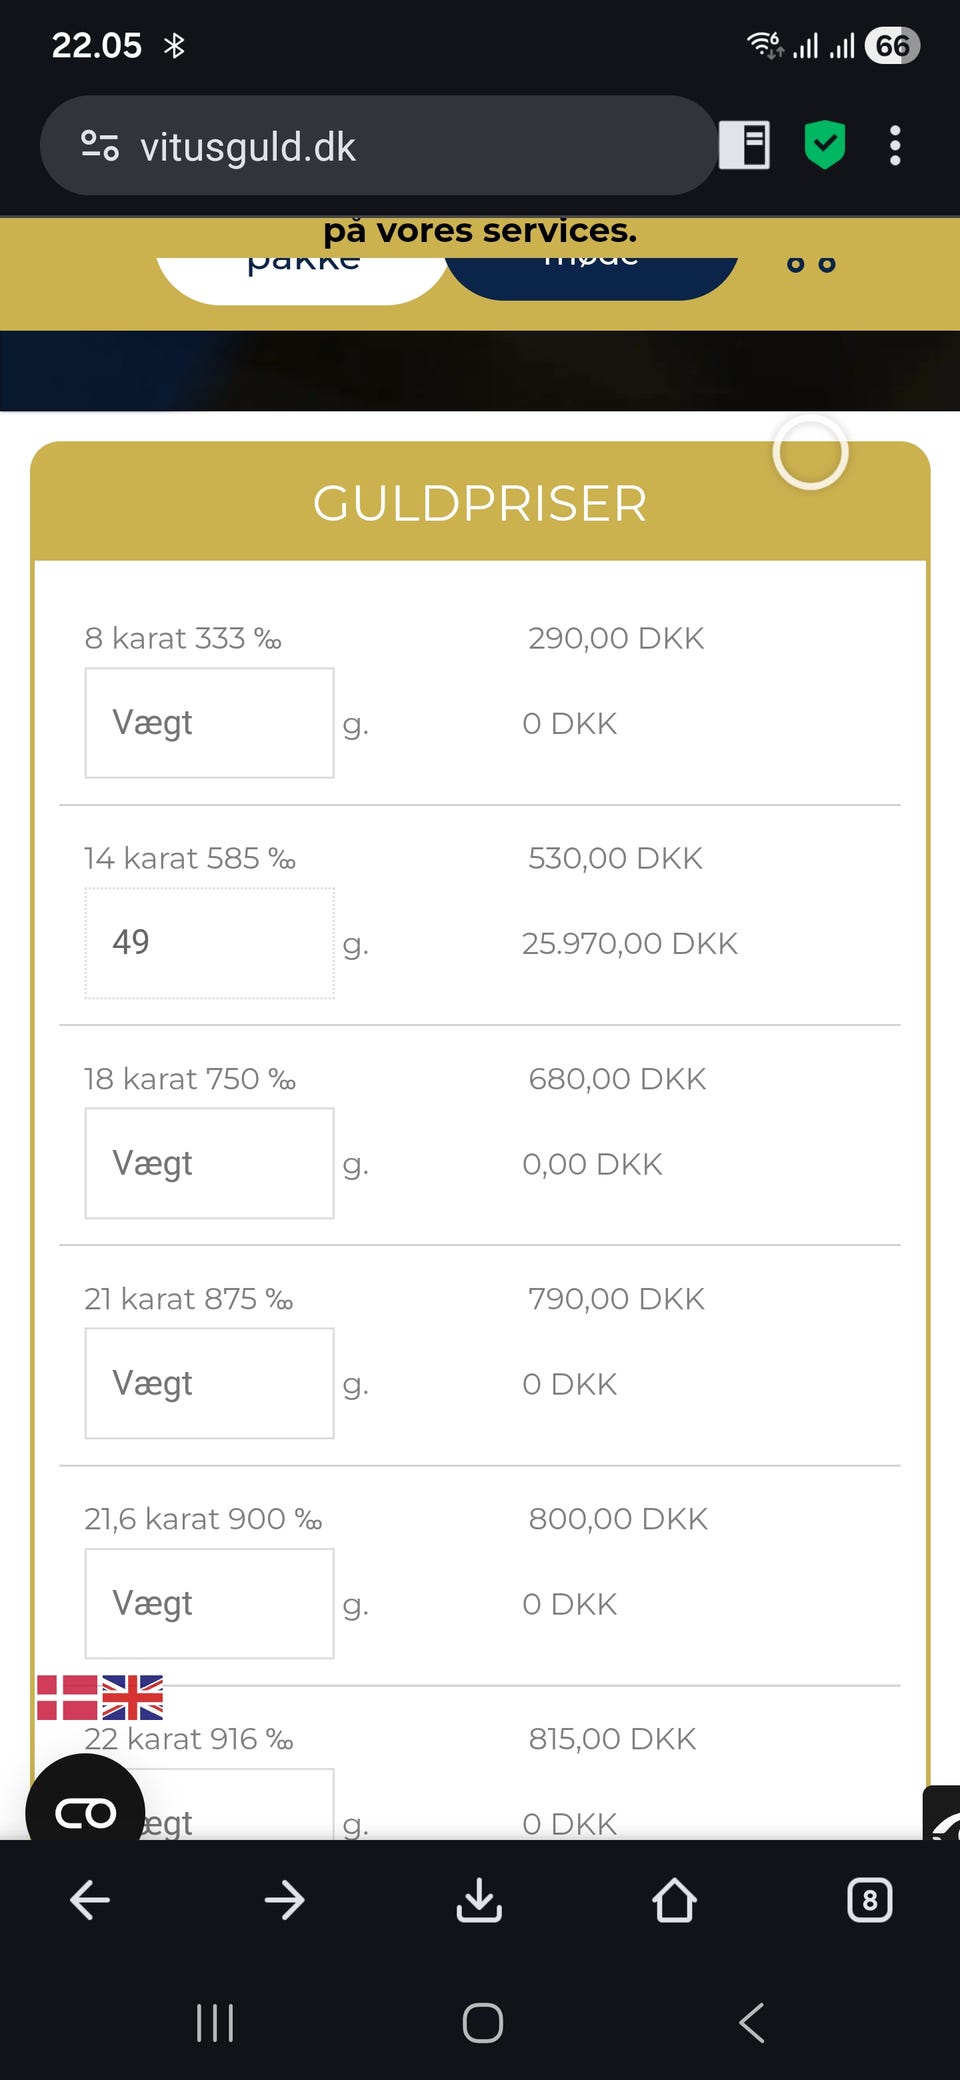
Task: Focus the 18 karat weight field
Action: tap(209, 1163)
